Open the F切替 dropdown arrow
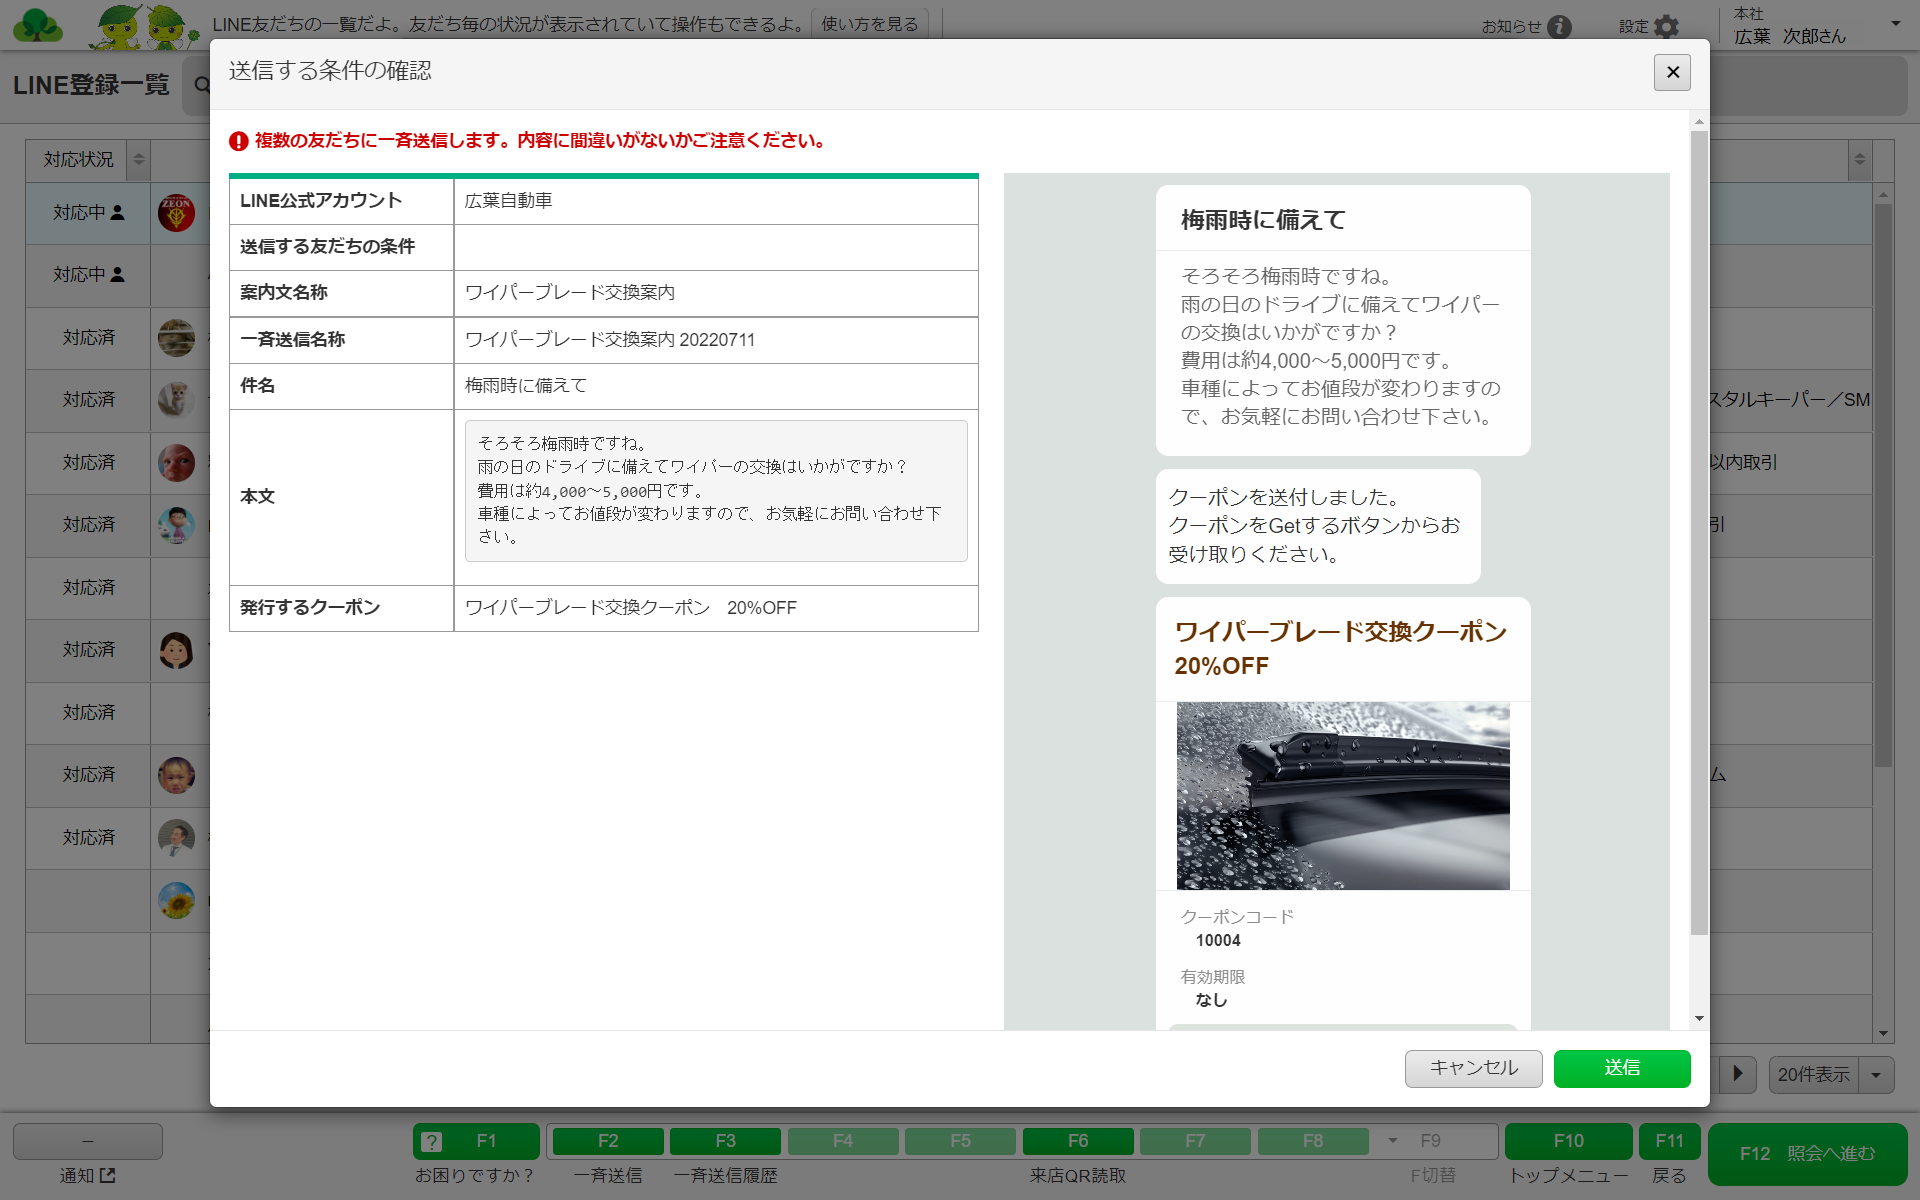The image size is (1920, 1200). pyautogui.click(x=1392, y=1141)
